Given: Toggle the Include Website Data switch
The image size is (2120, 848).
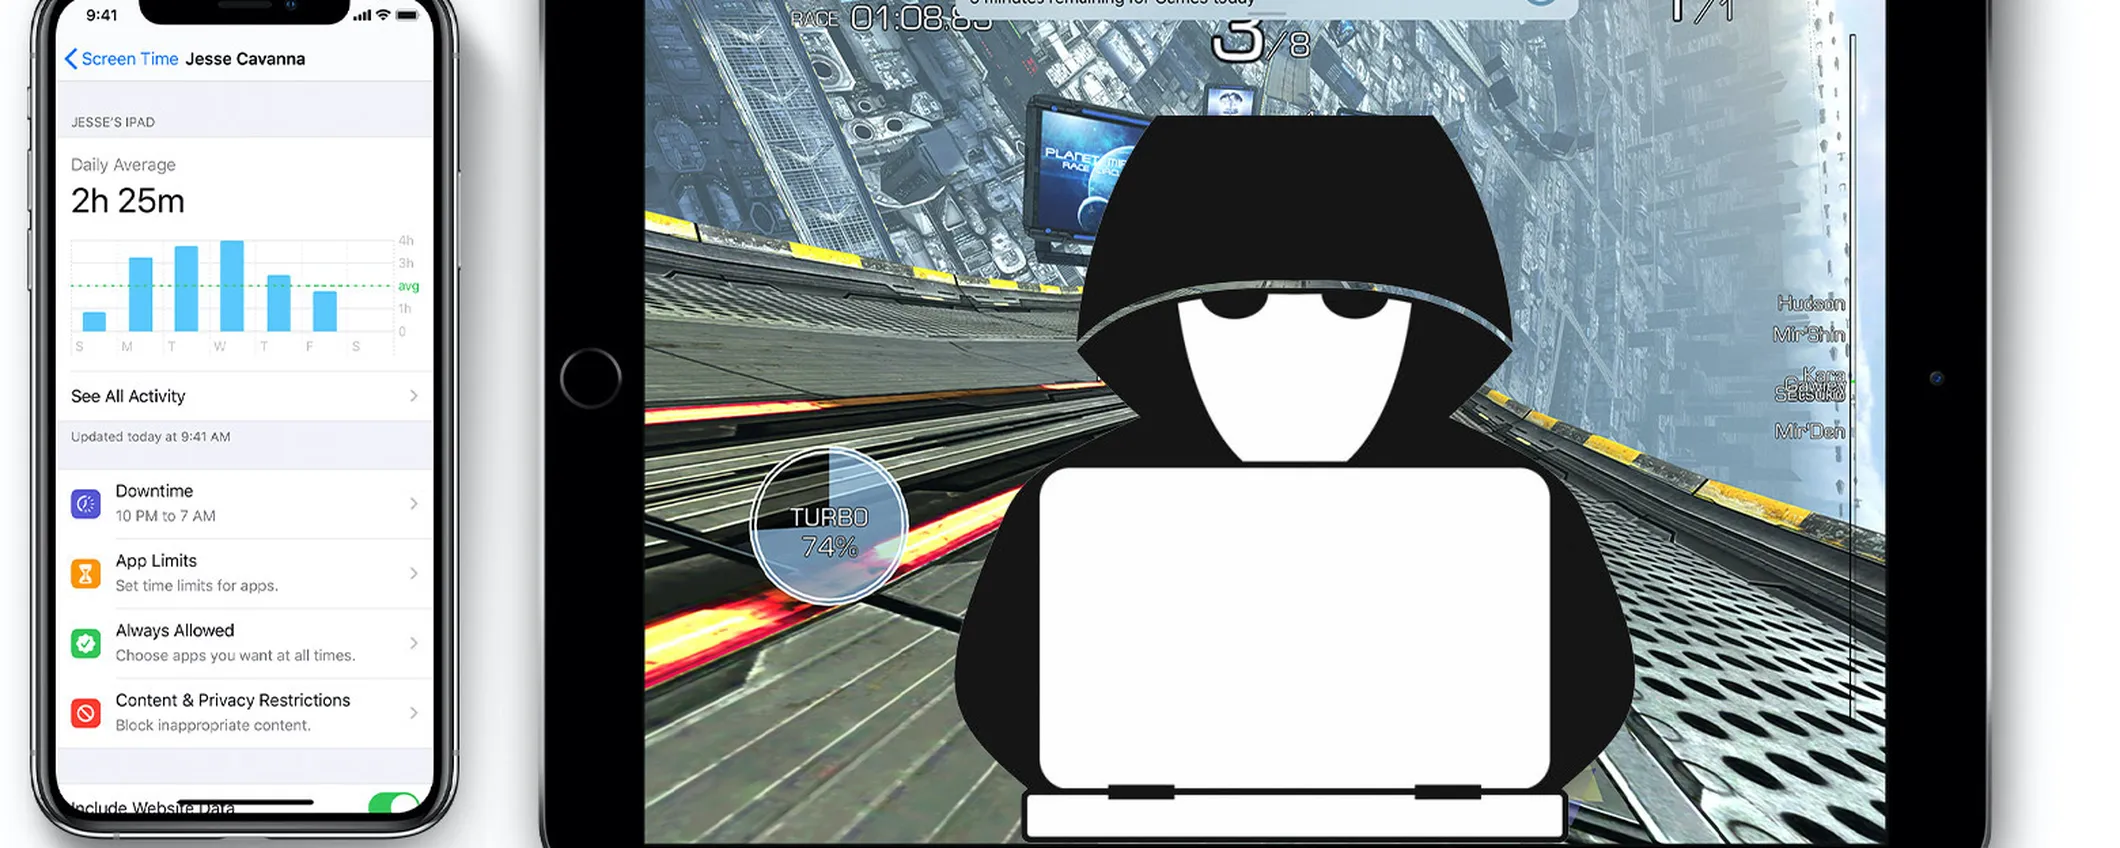Looking at the screenshot, I should (x=393, y=803).
